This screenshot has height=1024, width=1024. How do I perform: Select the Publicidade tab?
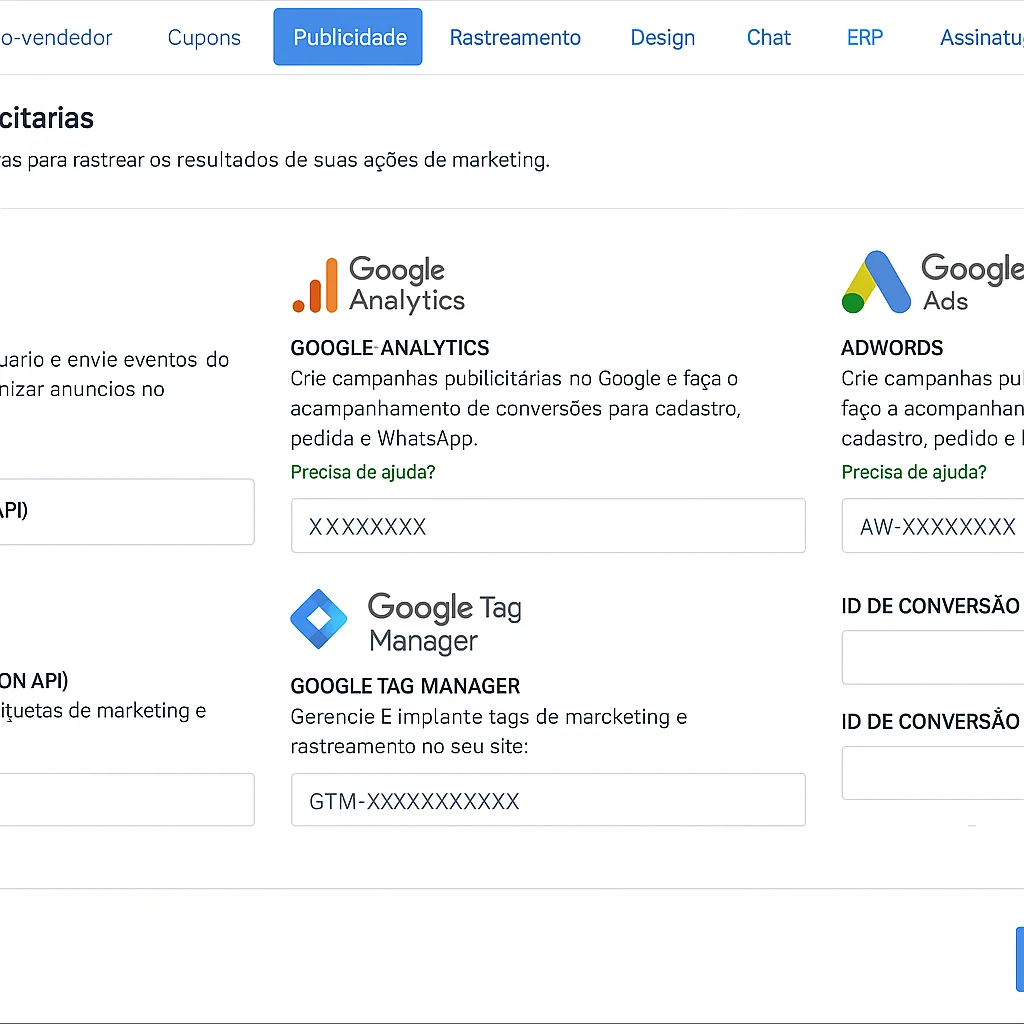coord(347,37)
